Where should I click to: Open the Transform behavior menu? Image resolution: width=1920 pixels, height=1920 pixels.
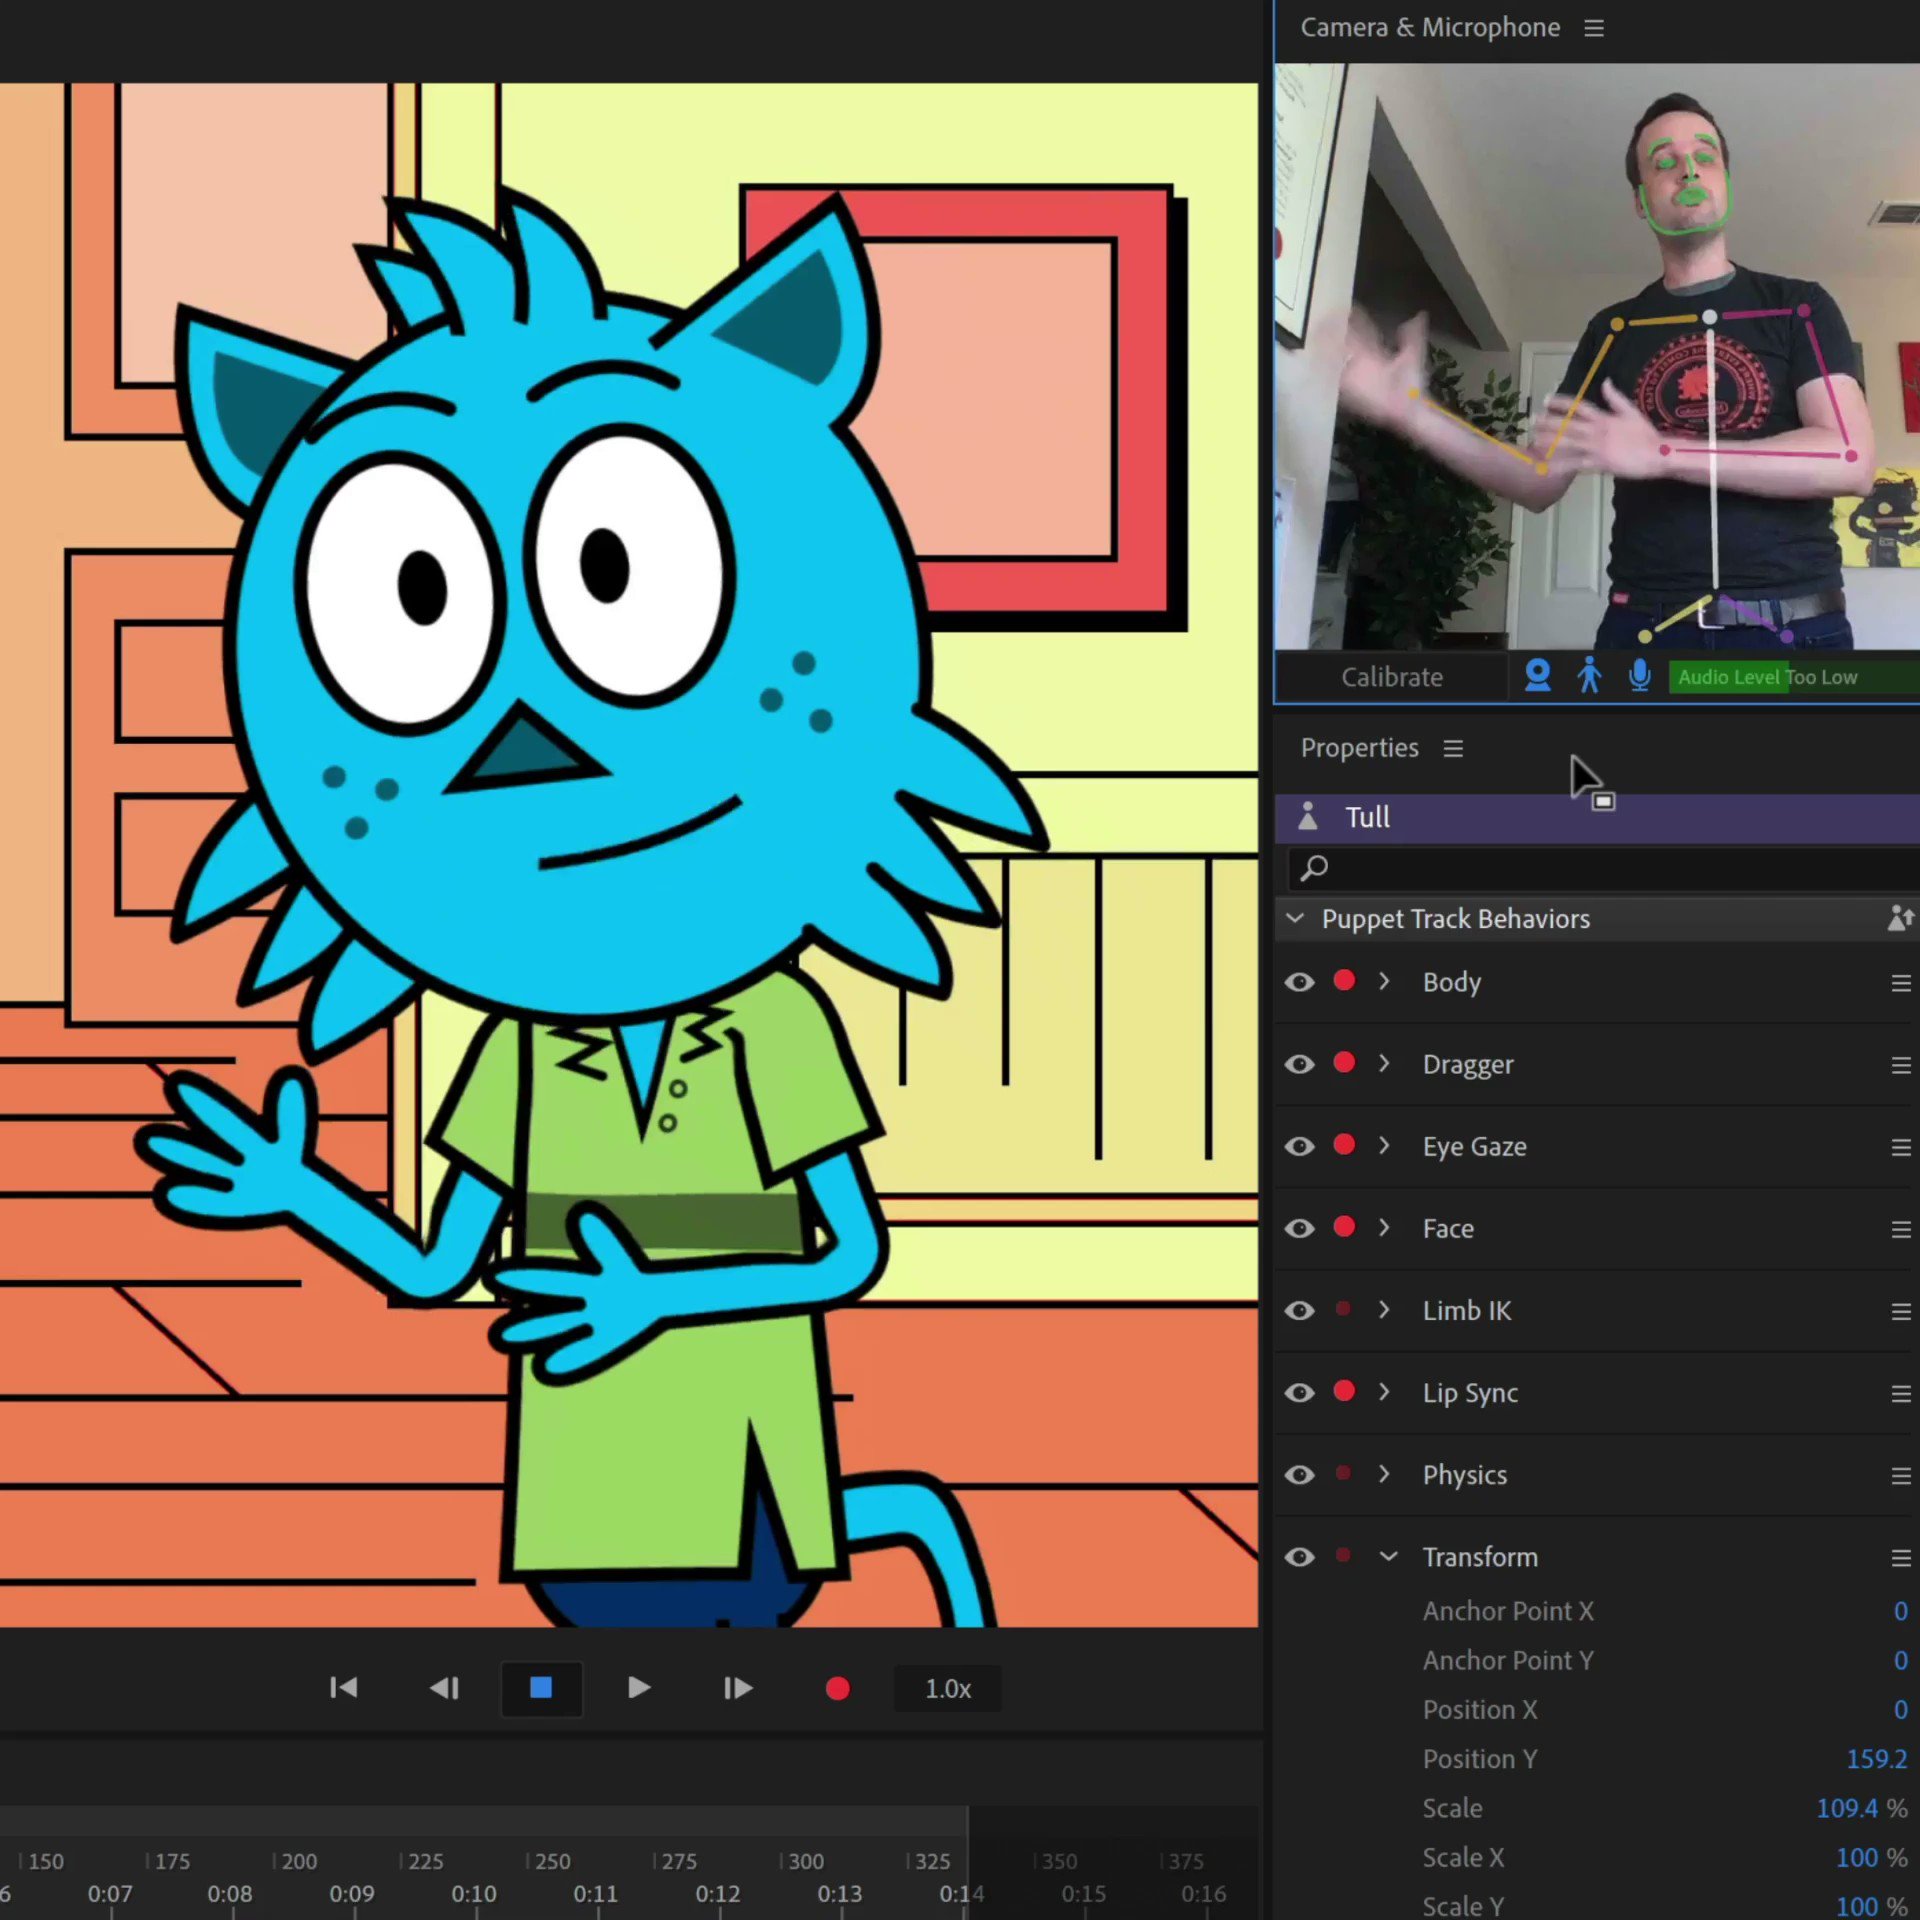click(1901, 1557)
